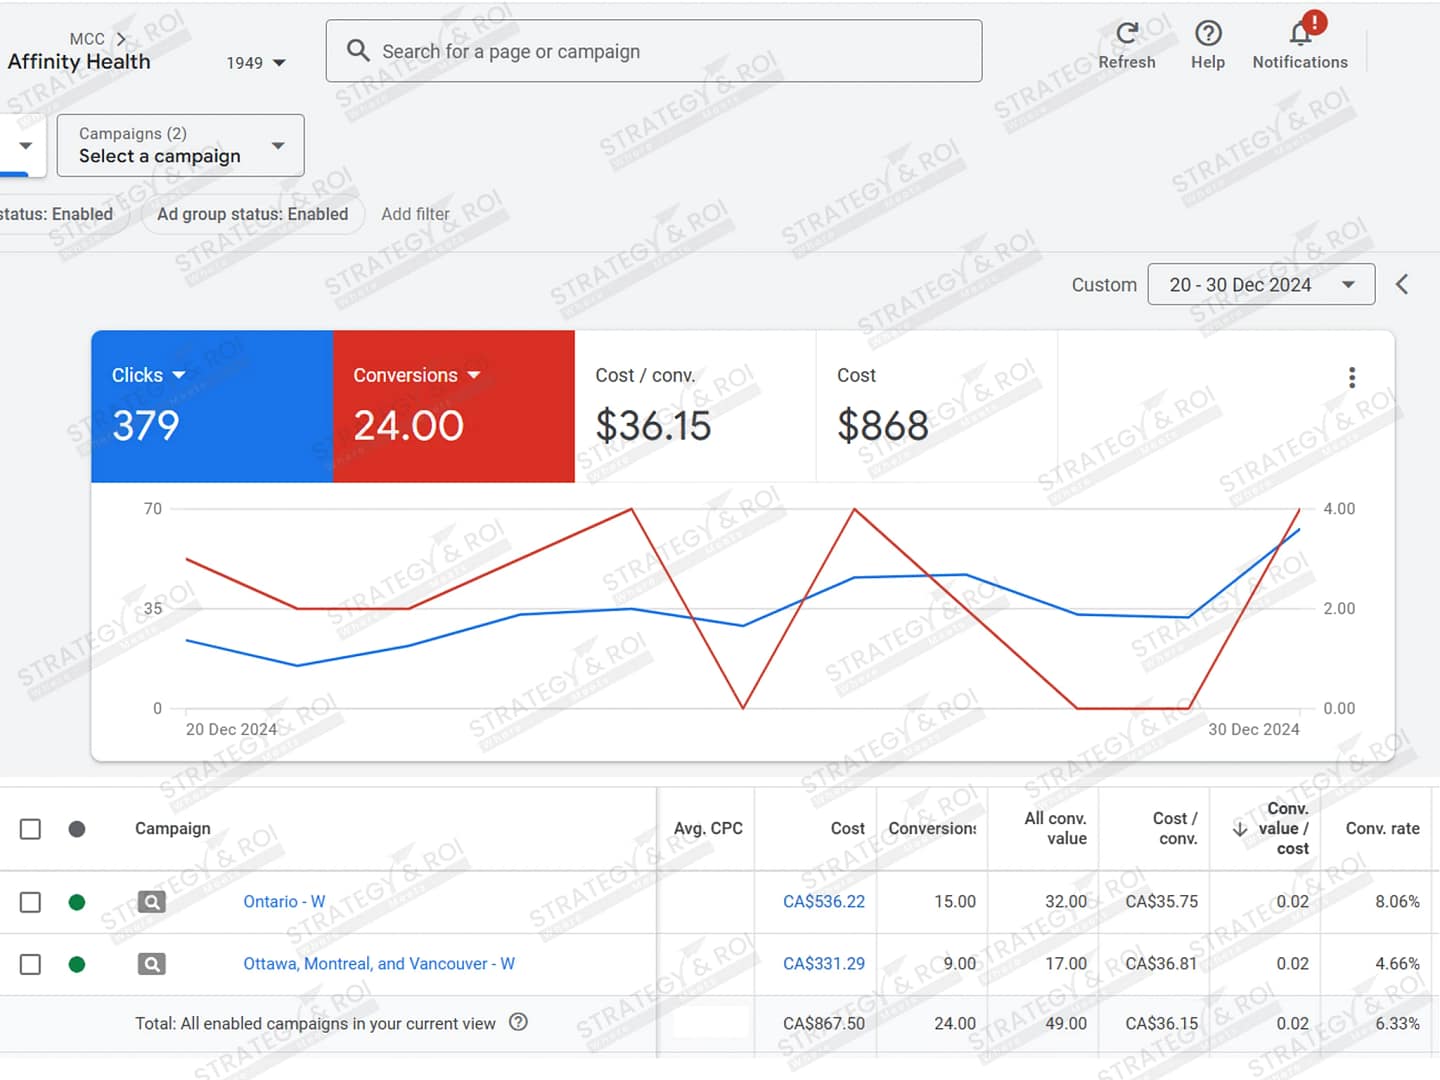Expand the 20 - 30 Dec 2024 date picker
Viewport: 1440px width, 1080px height.
tap(1260, 285)
